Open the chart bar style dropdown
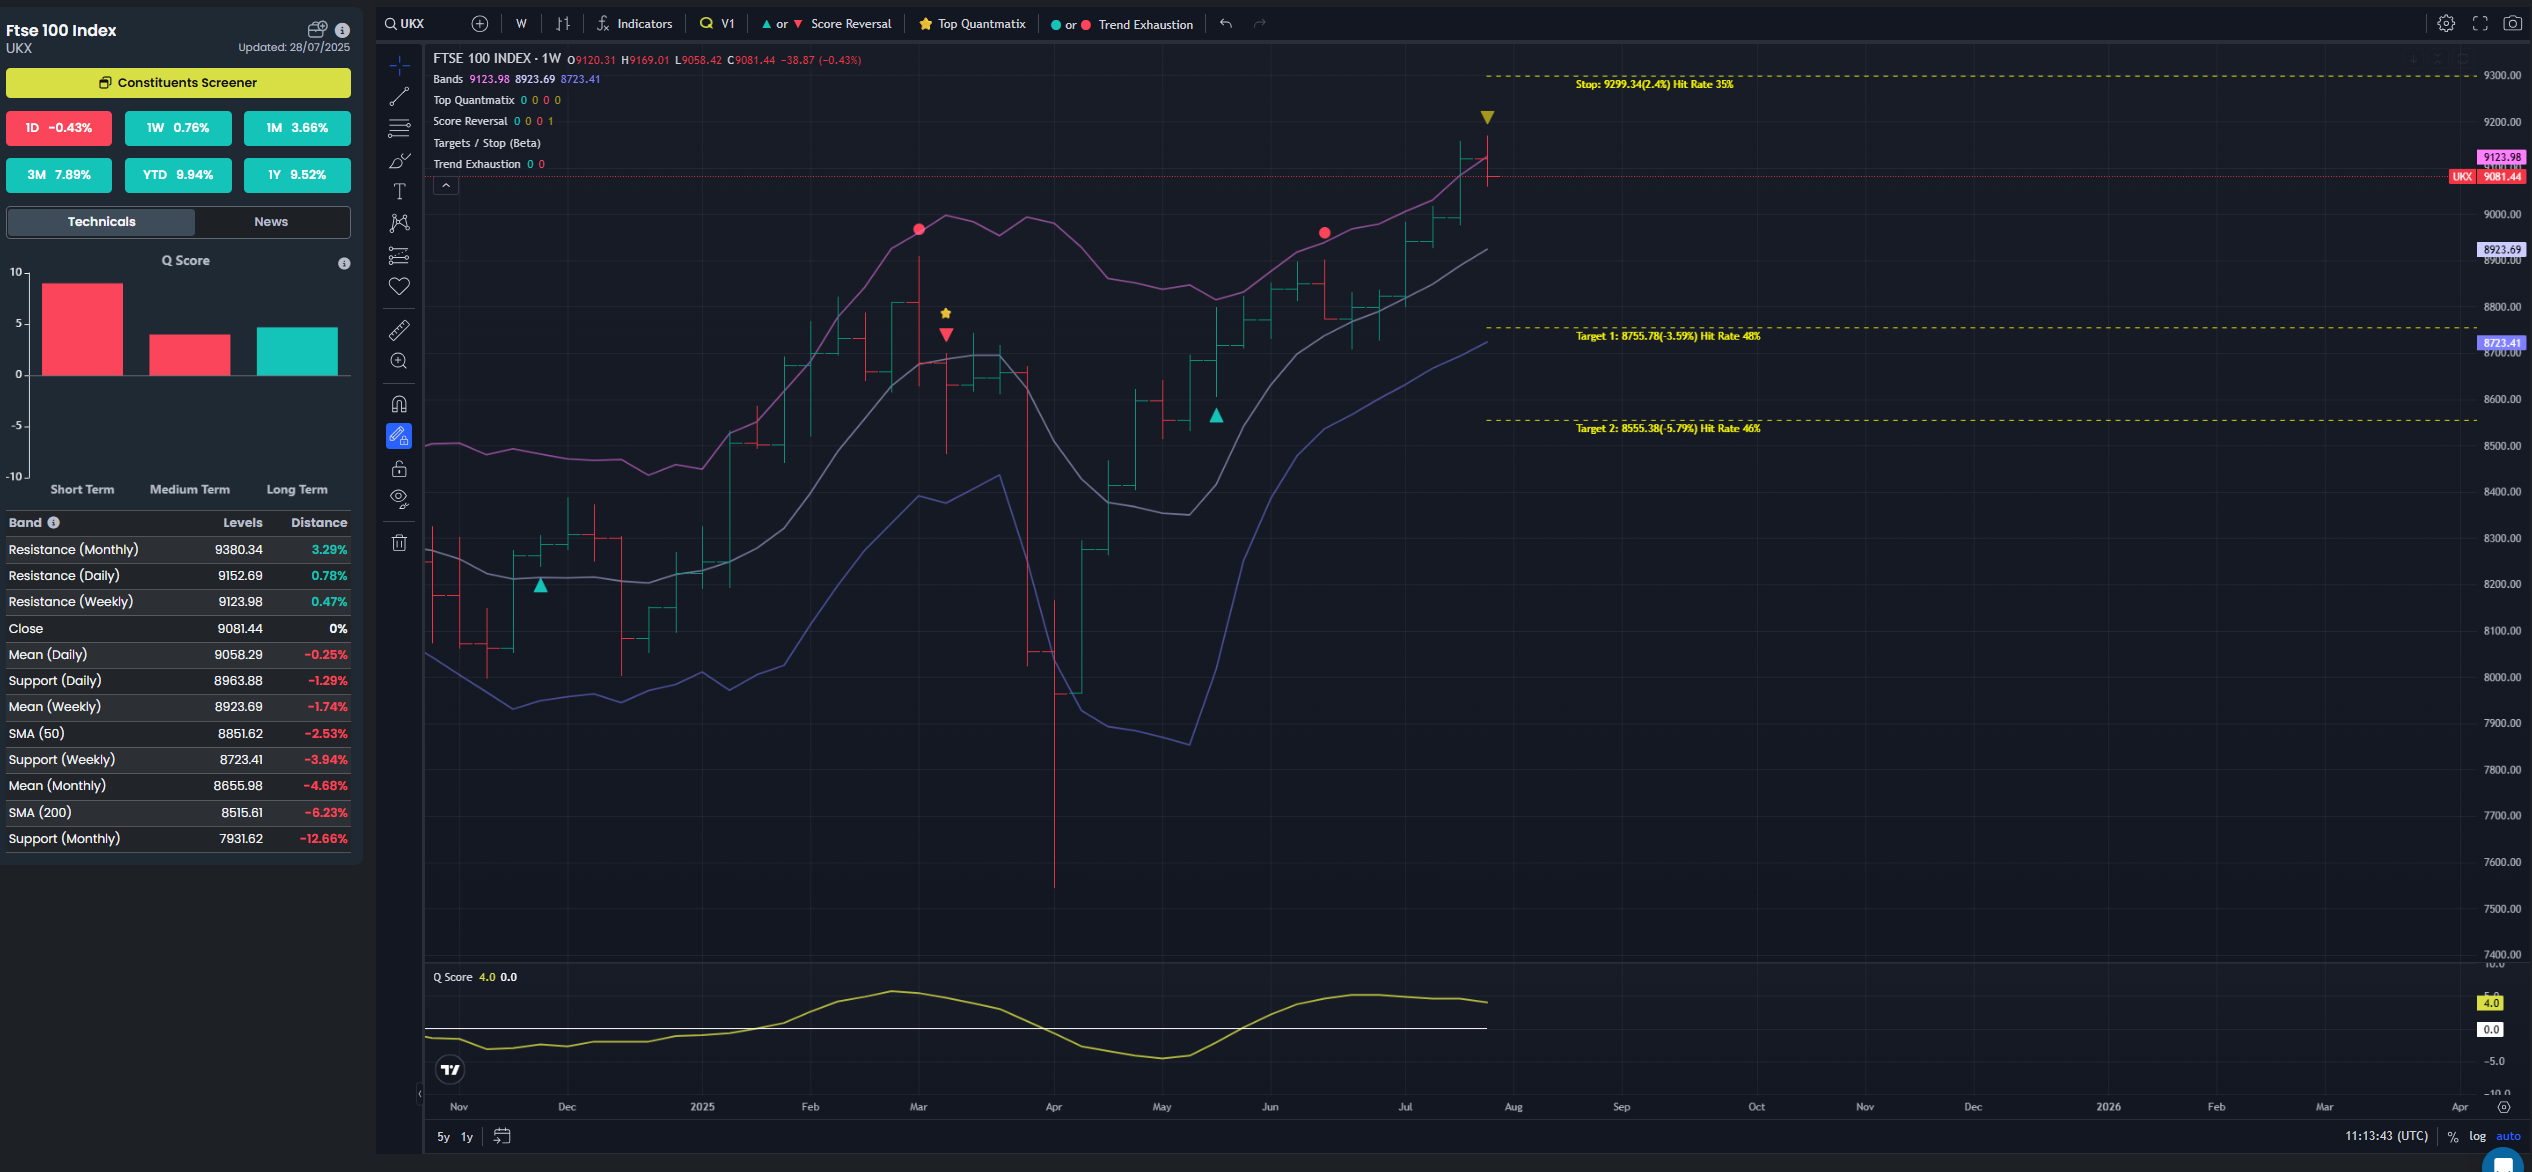The image size is (2532, 1172). pos(563,23)
